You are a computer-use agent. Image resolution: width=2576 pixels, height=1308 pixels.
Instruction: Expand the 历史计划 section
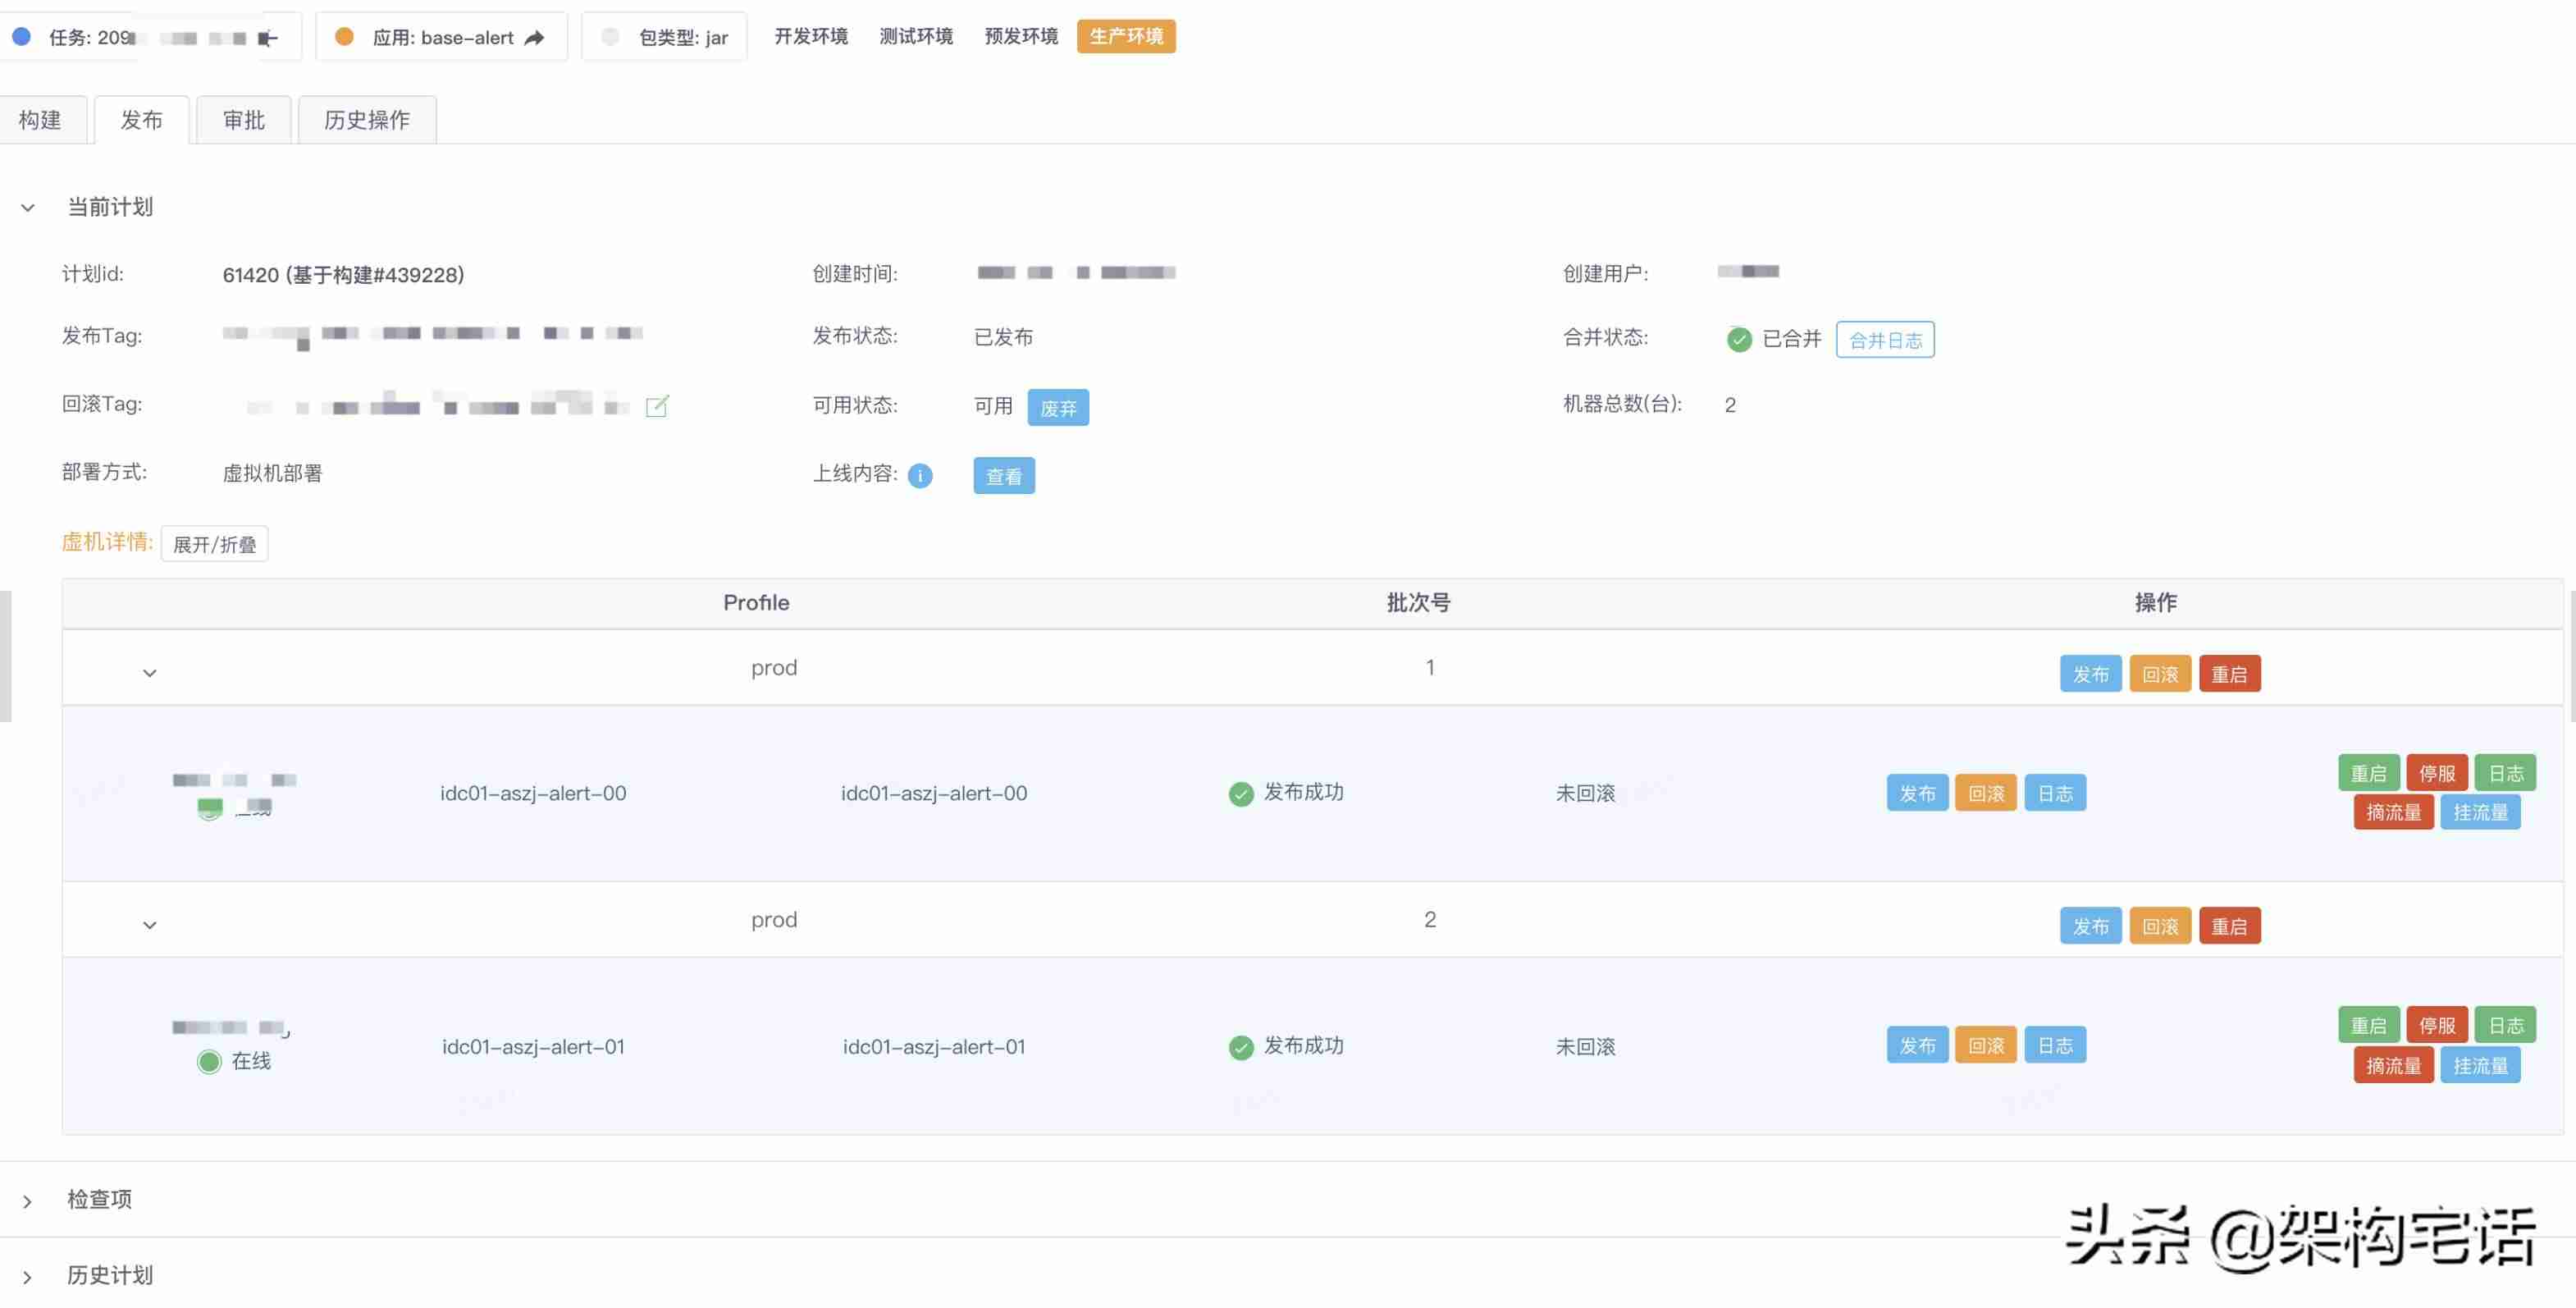(x=28, y=1277)
